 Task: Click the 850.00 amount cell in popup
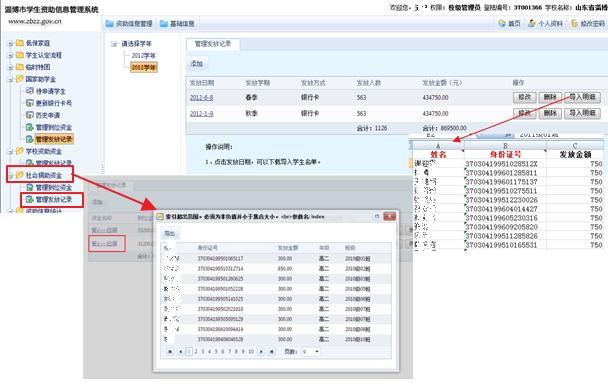[x=285, y=268]
